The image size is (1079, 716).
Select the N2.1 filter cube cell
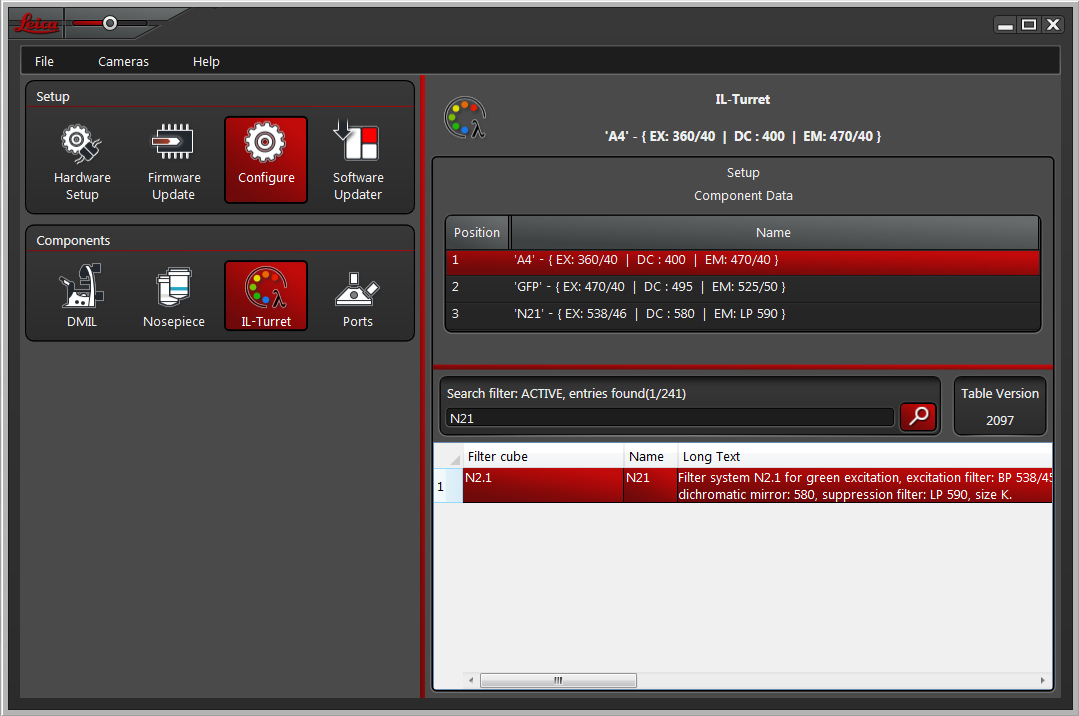pos(543,486)
